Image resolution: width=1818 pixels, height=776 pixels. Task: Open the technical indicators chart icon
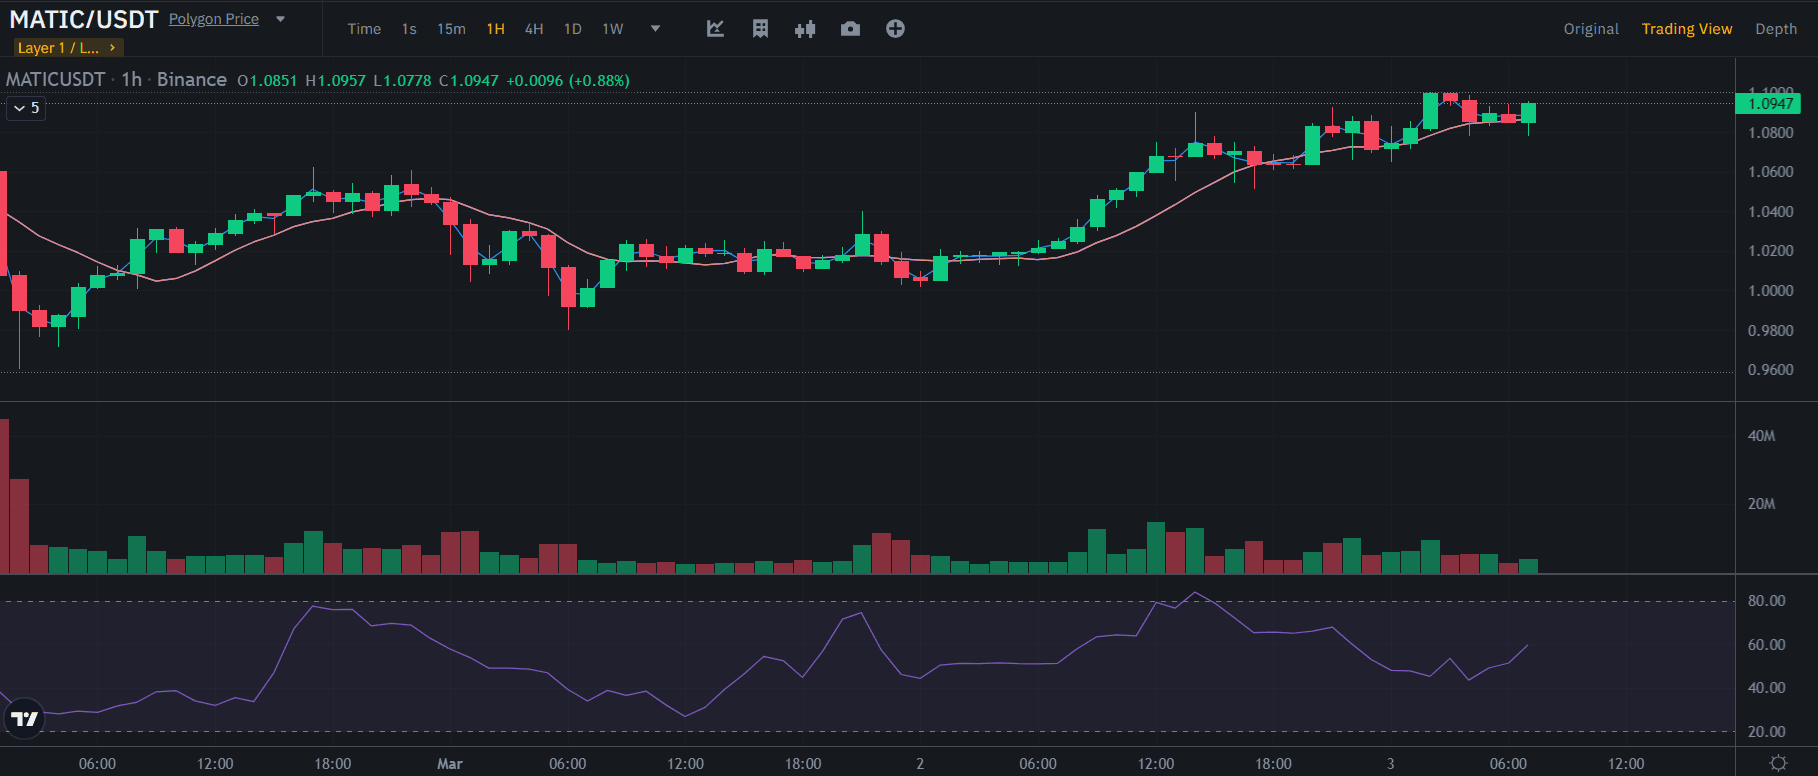click(715, 29)
